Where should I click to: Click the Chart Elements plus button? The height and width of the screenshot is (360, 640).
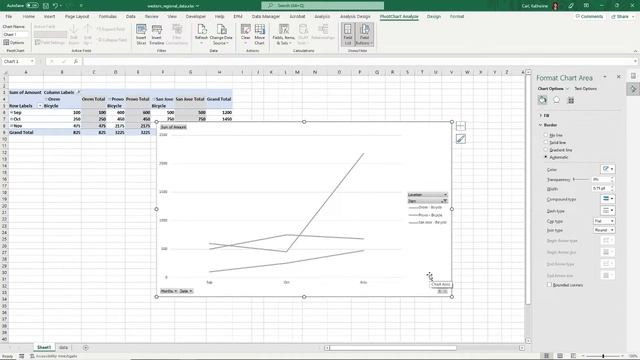click(x=460, y=126)
